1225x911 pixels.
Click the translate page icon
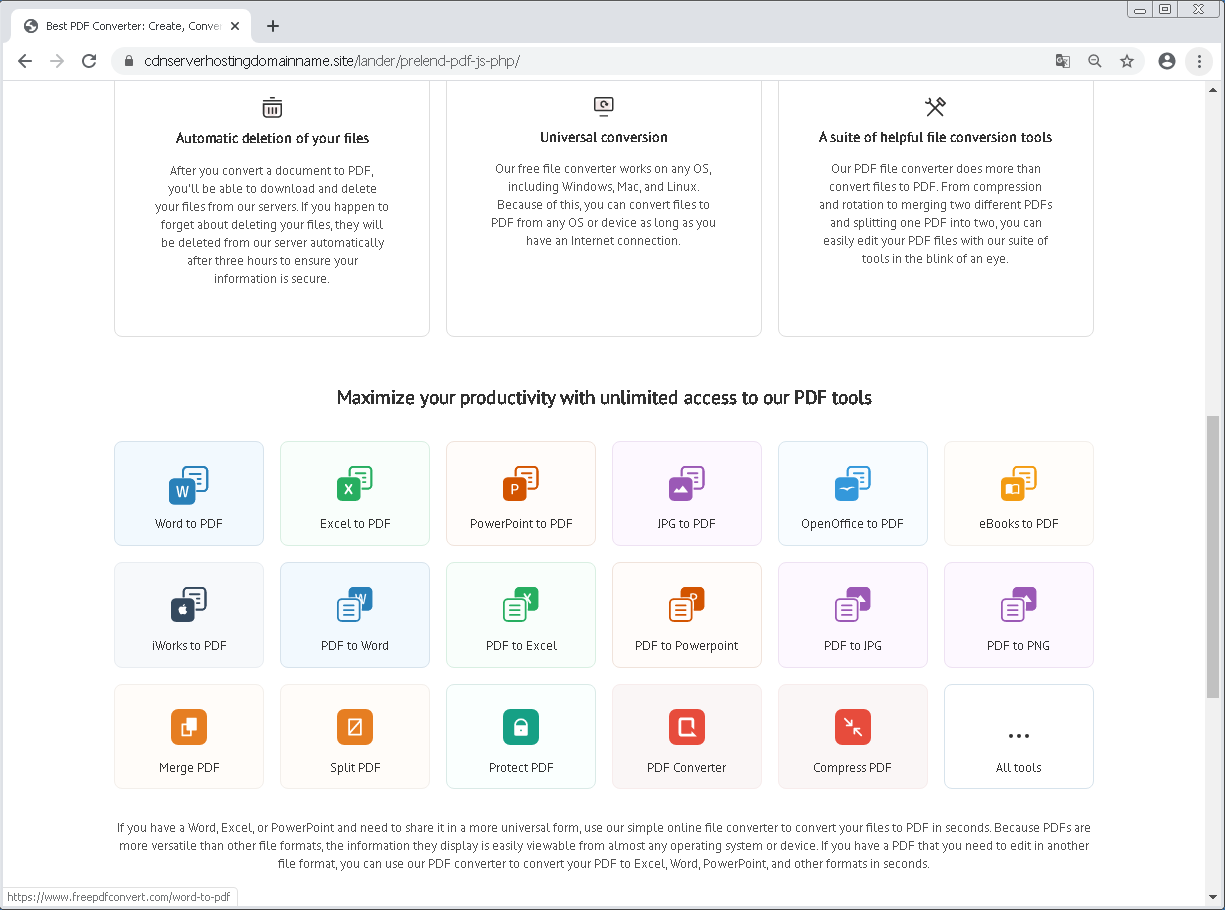click(x=1063, y=61)
